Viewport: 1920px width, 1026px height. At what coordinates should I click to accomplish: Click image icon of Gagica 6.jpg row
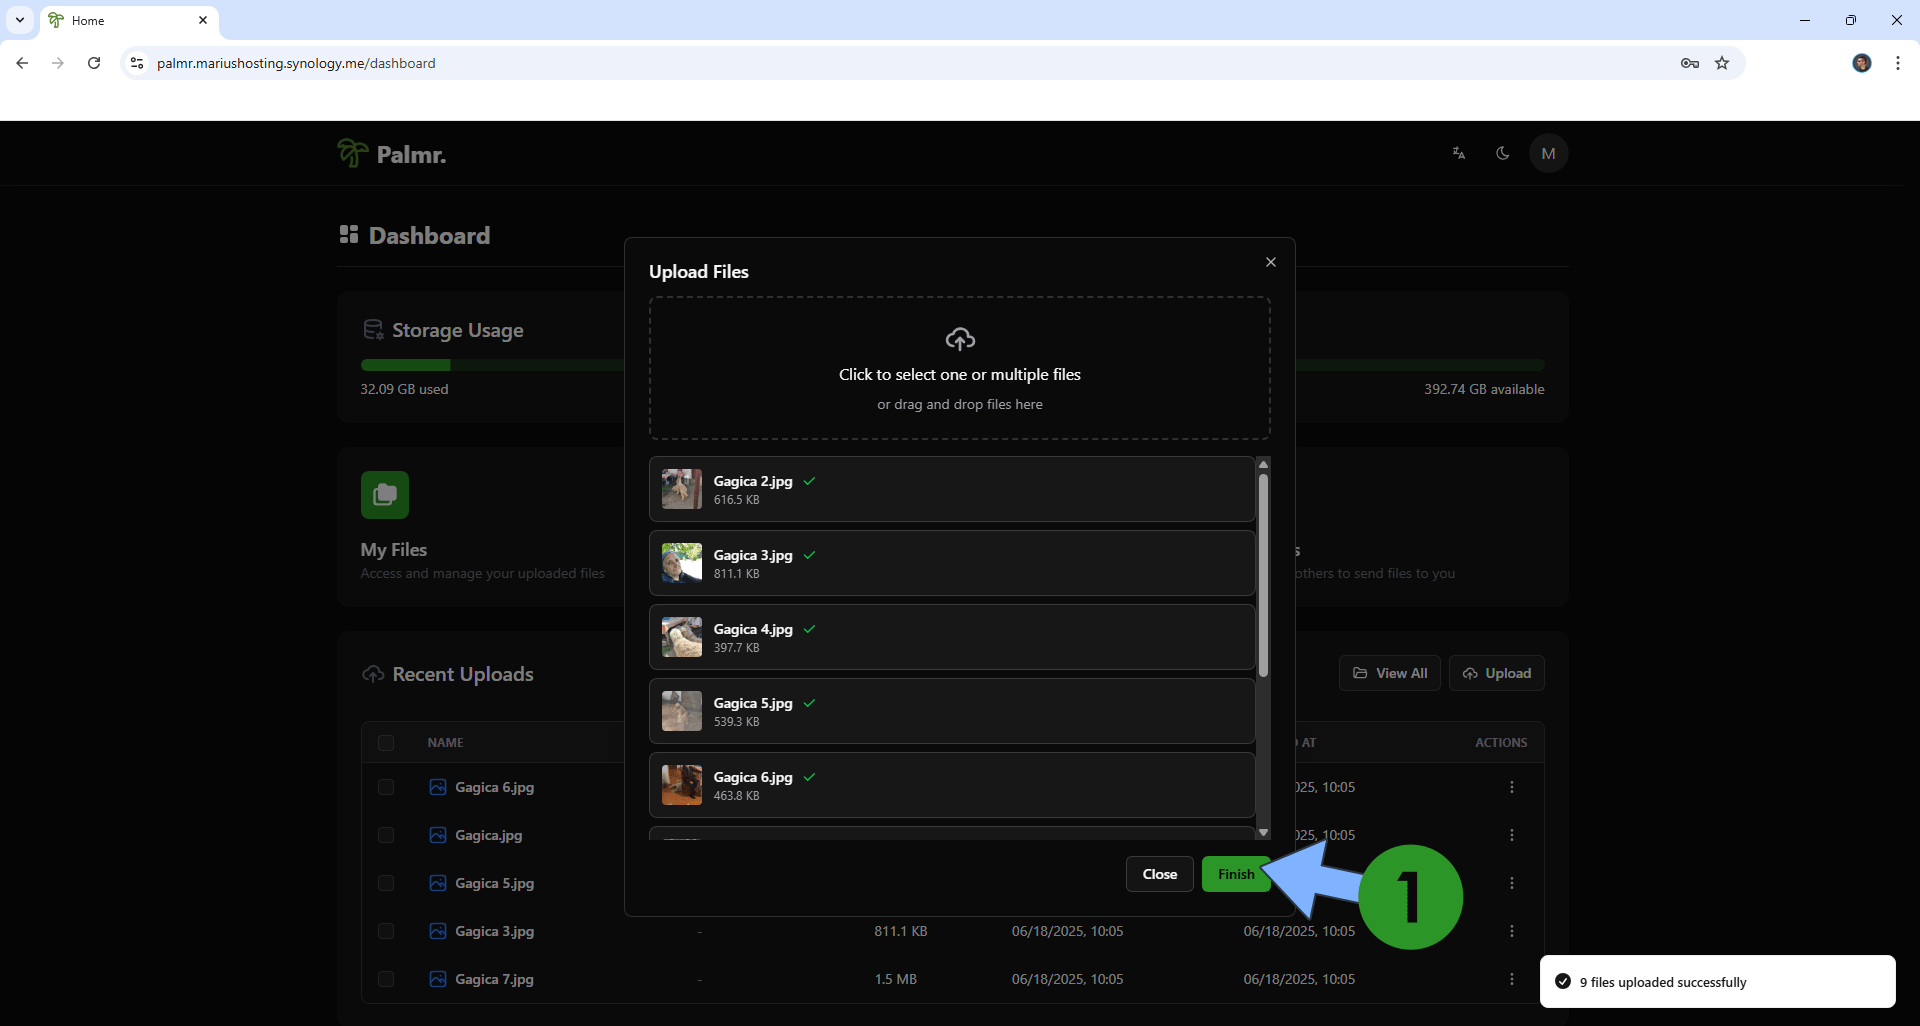coord(438,787)
